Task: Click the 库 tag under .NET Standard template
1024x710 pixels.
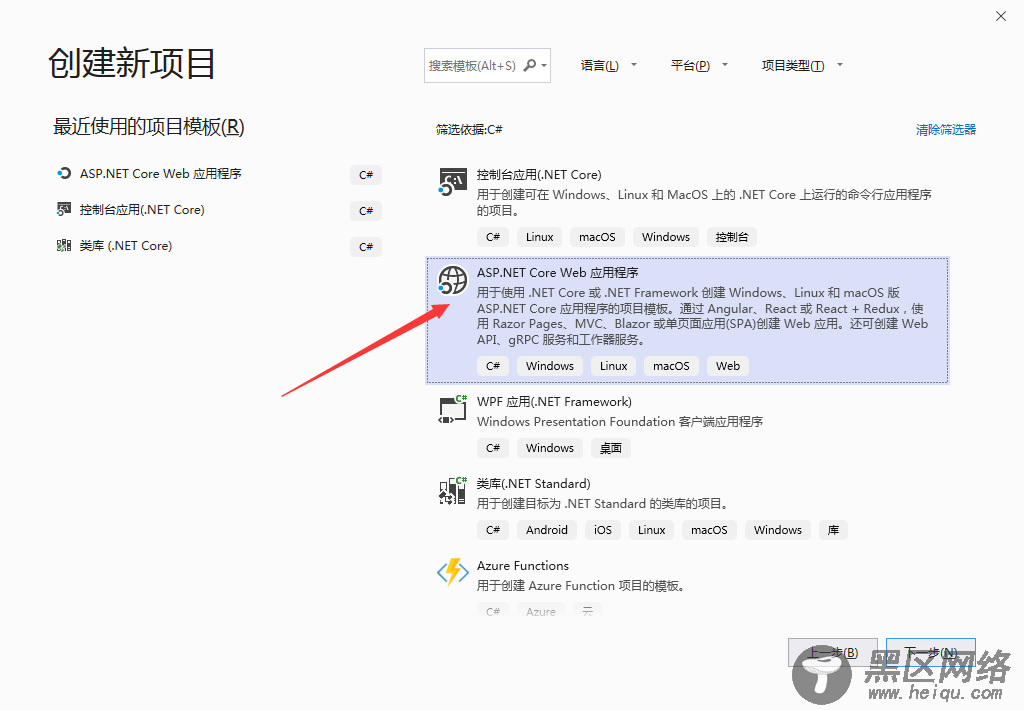Action: (833, 530)
